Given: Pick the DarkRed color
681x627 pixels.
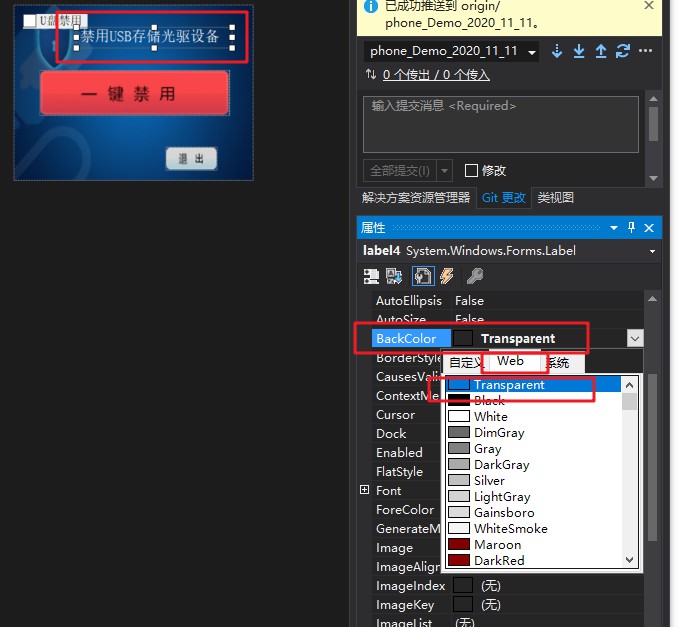Looking at the screenshot, I should click(534, 561).
